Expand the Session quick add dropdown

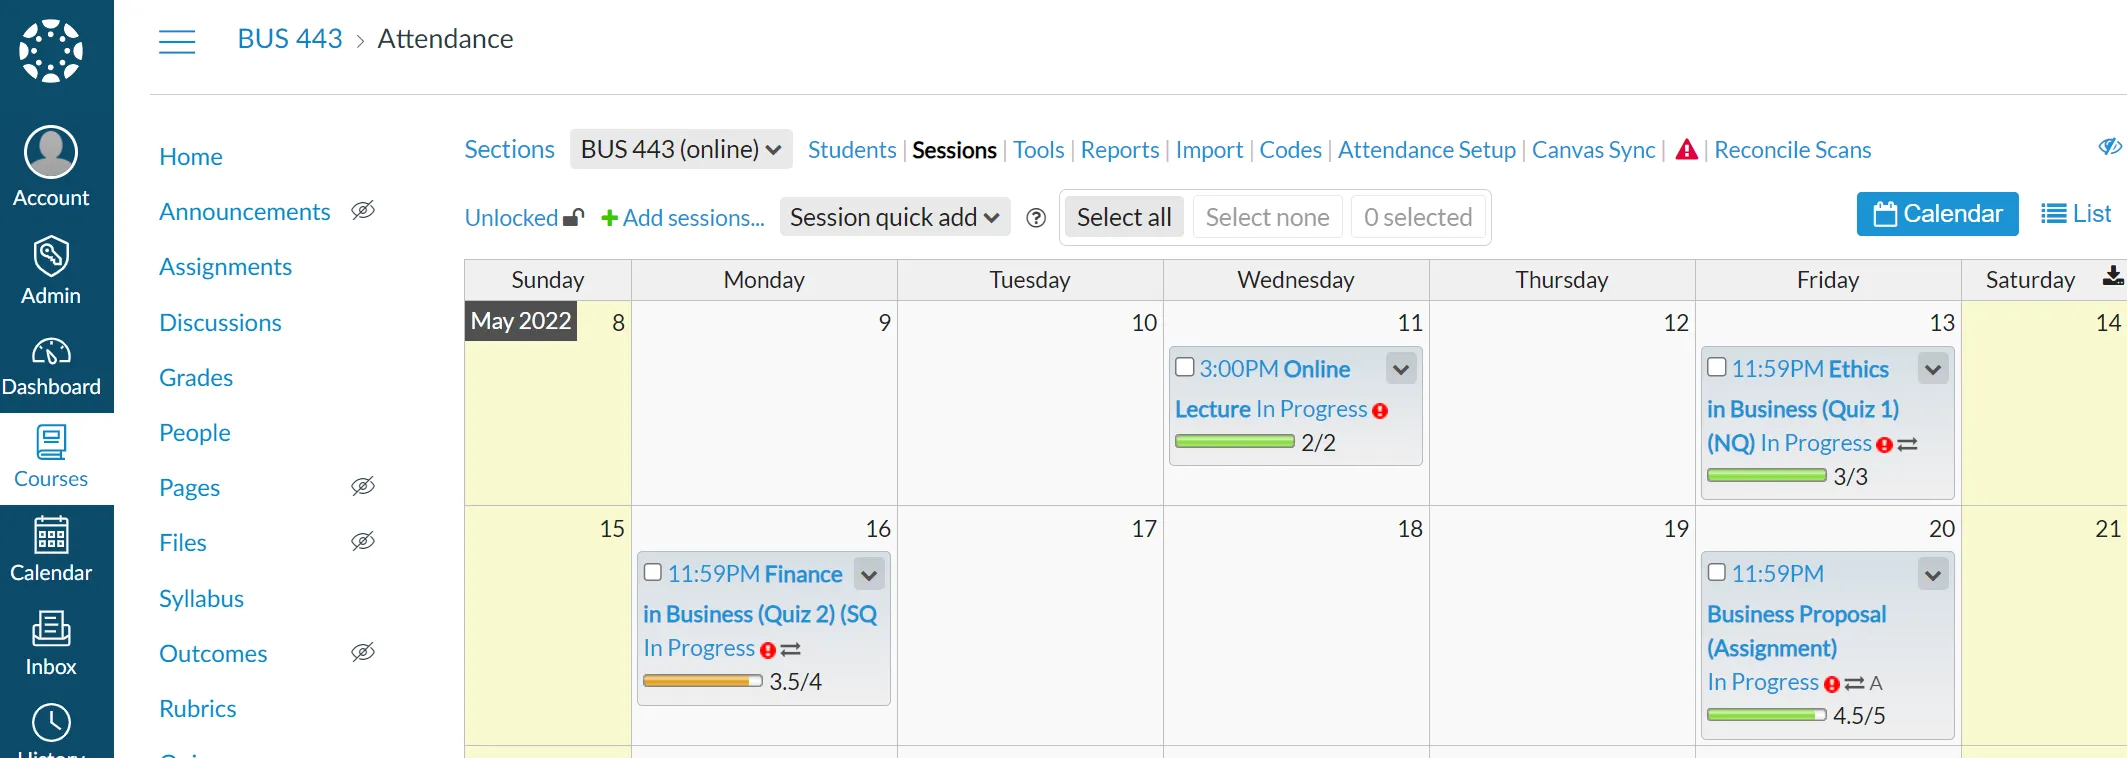point(895,217)
